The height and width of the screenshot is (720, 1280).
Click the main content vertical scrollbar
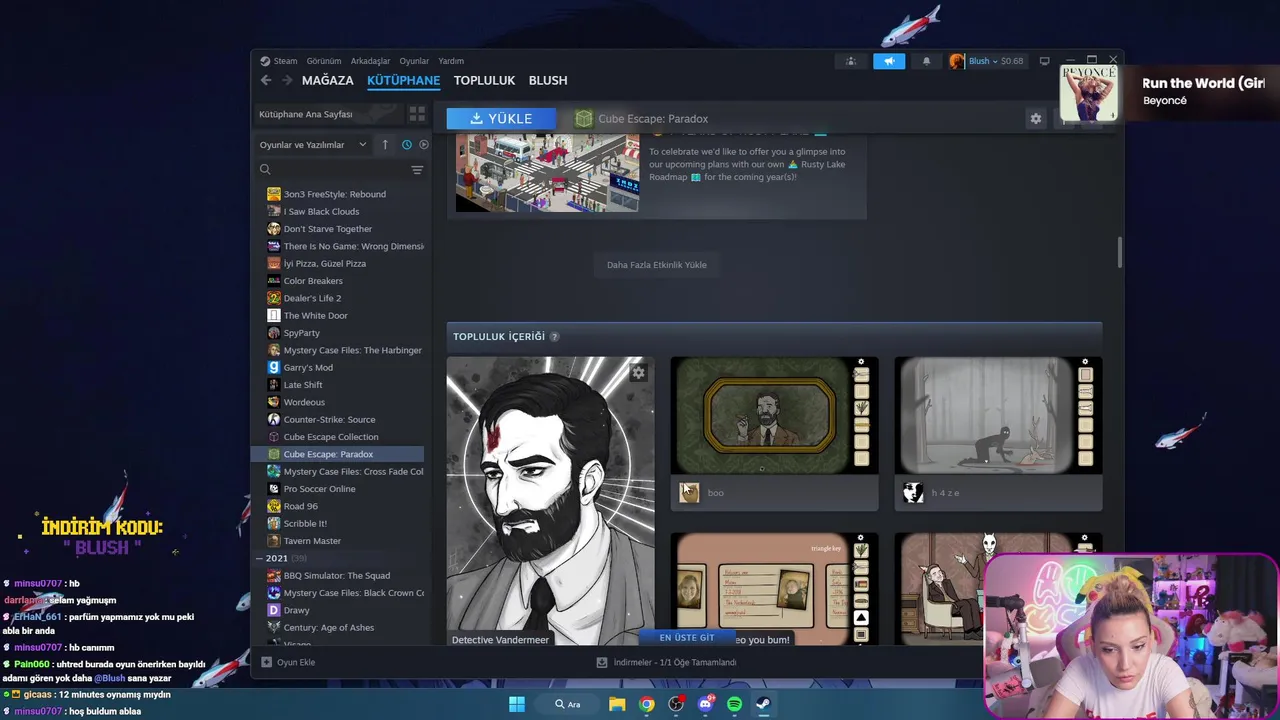click(x=1119, y=252)
